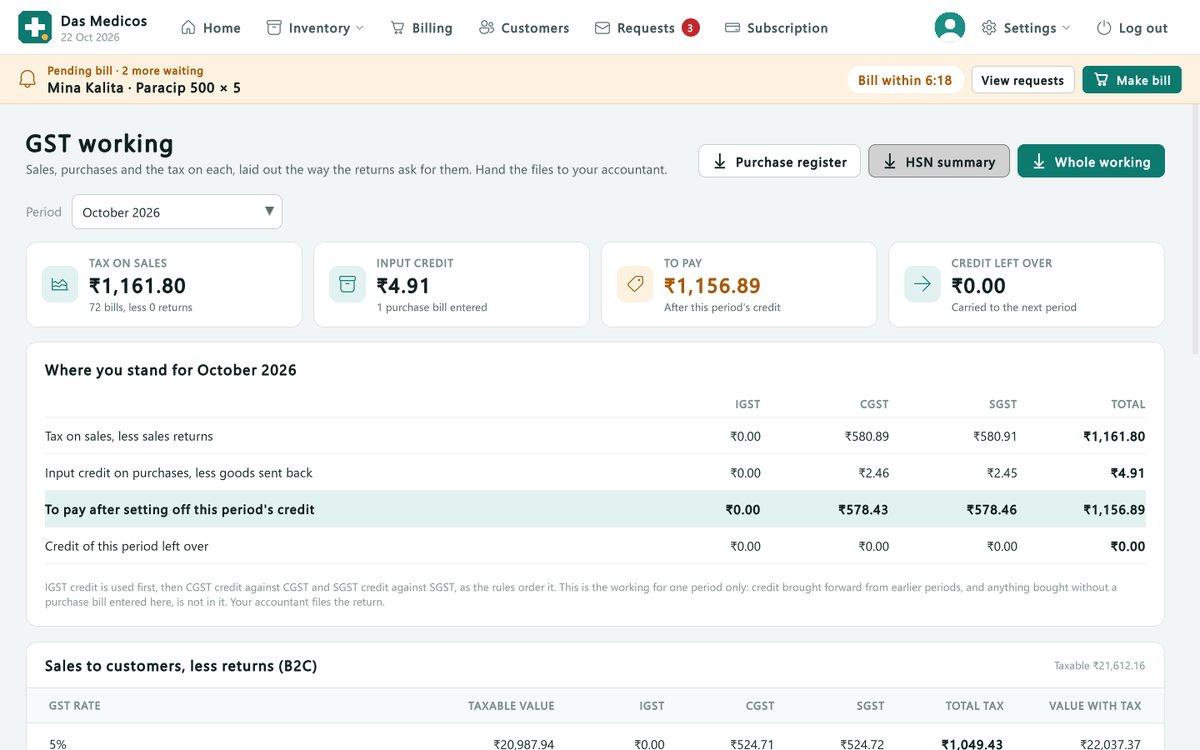Click the To Pay tag icon
Viewport: 1200px width, 750px height.
coord(635,284)
